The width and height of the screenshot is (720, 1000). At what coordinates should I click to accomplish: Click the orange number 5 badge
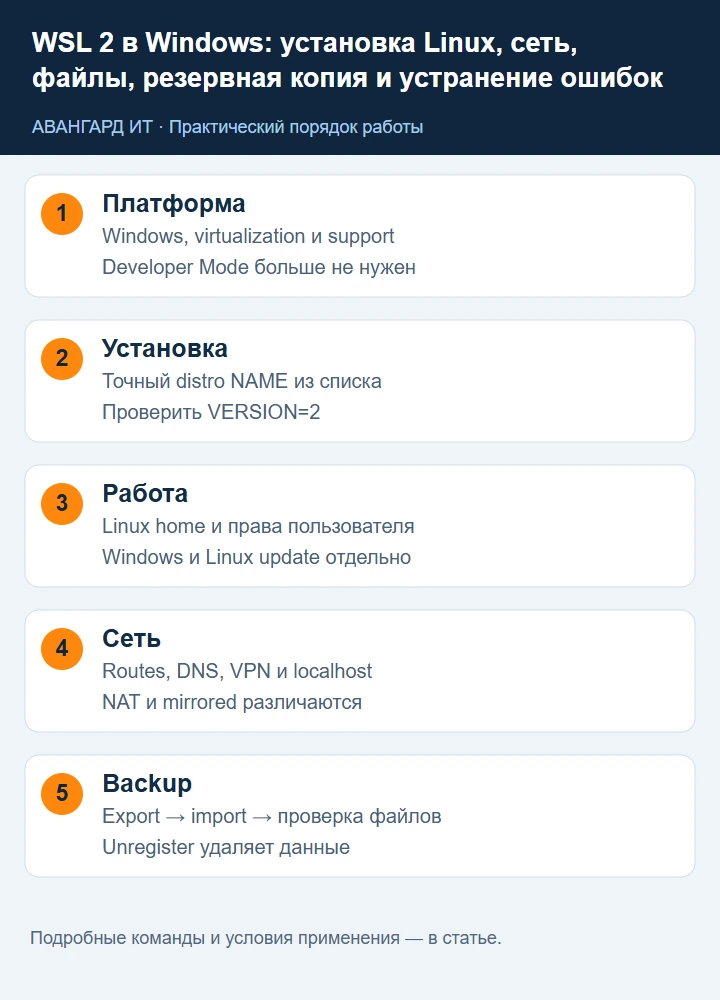coord(62,793)
